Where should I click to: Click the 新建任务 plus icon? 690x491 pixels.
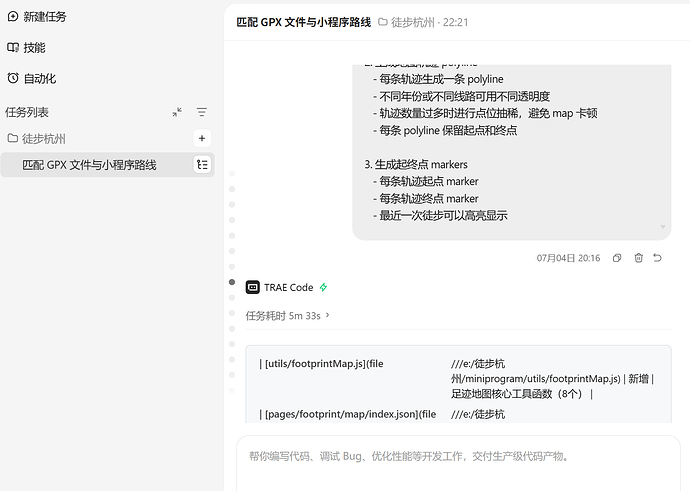tap(13, 17)
